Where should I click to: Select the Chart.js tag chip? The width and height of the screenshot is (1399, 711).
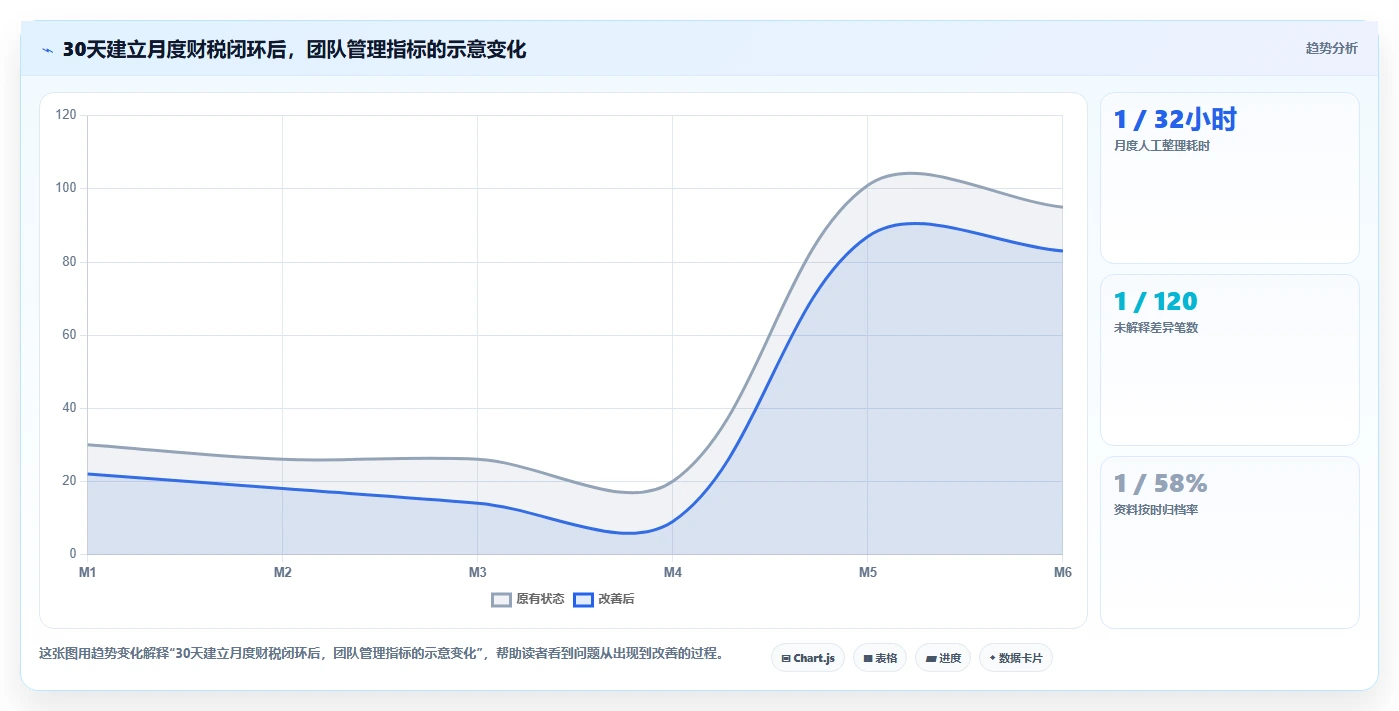click(x=808, y=658)
